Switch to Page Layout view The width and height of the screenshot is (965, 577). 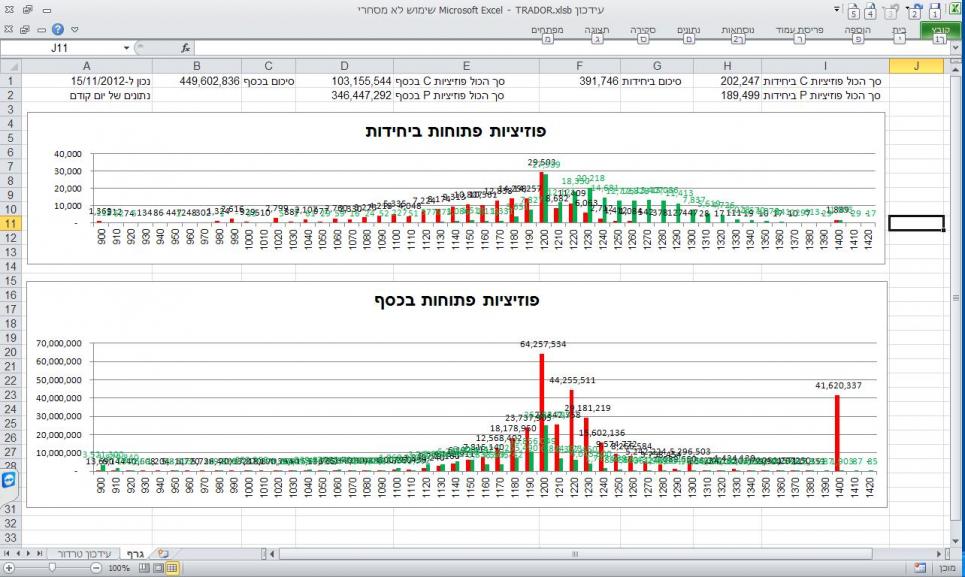pos(158,568)
